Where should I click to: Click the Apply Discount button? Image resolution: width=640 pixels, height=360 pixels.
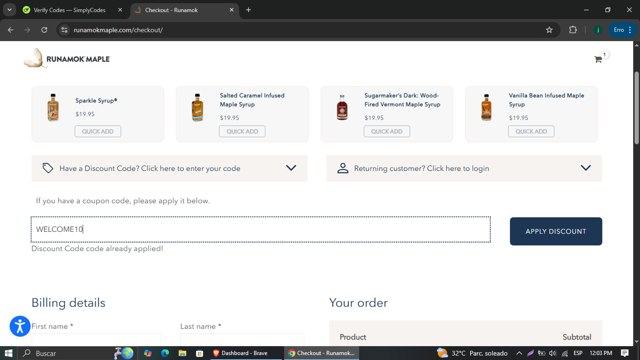(556, 231)
